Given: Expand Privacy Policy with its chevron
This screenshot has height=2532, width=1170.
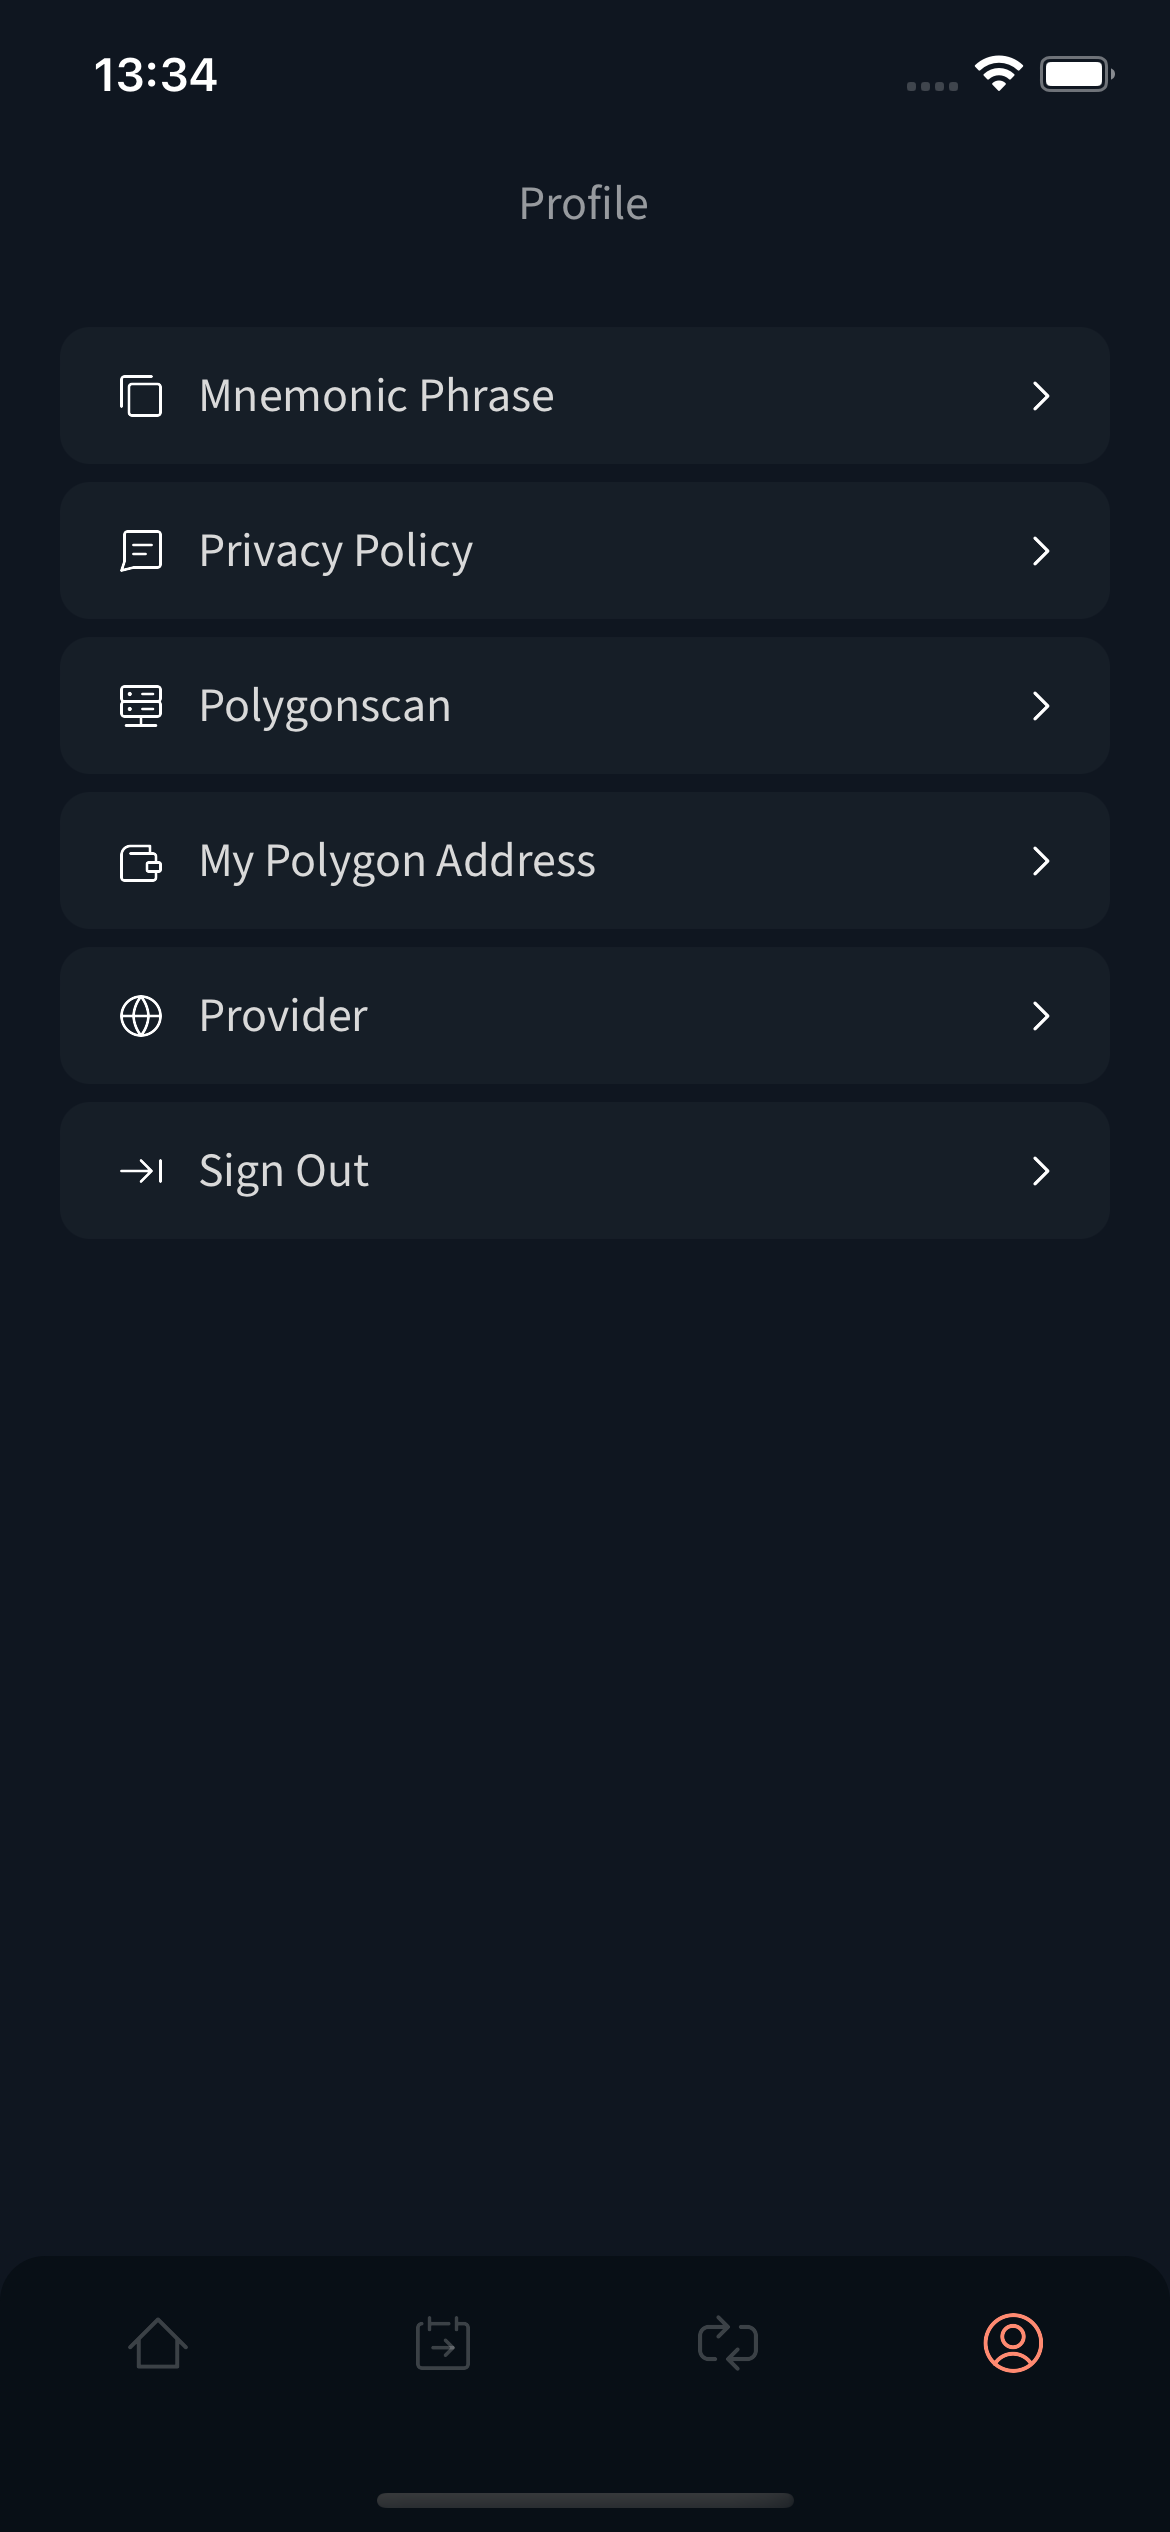Looking at the screenshot, I should (1041, 551).
